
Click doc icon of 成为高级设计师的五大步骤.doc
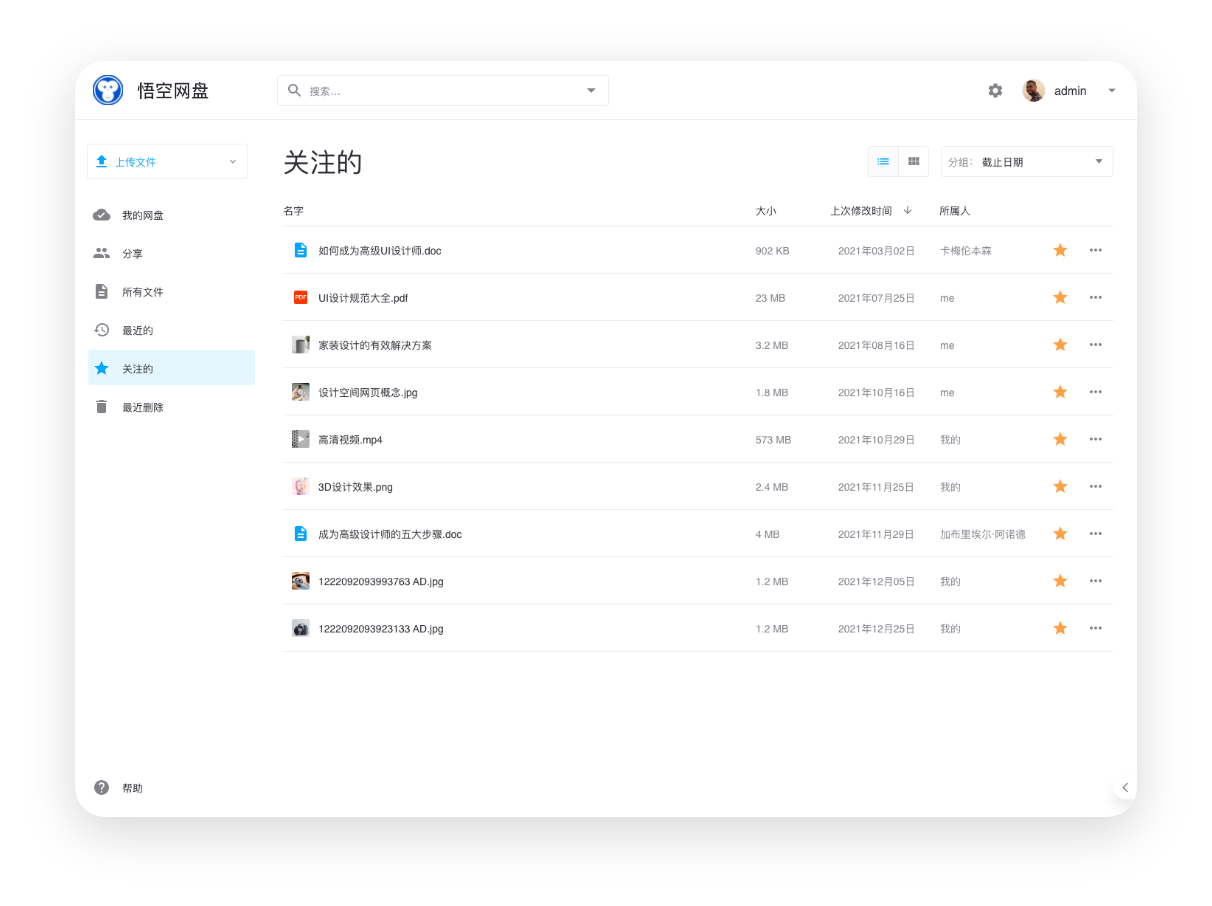(x=300, y=534)
